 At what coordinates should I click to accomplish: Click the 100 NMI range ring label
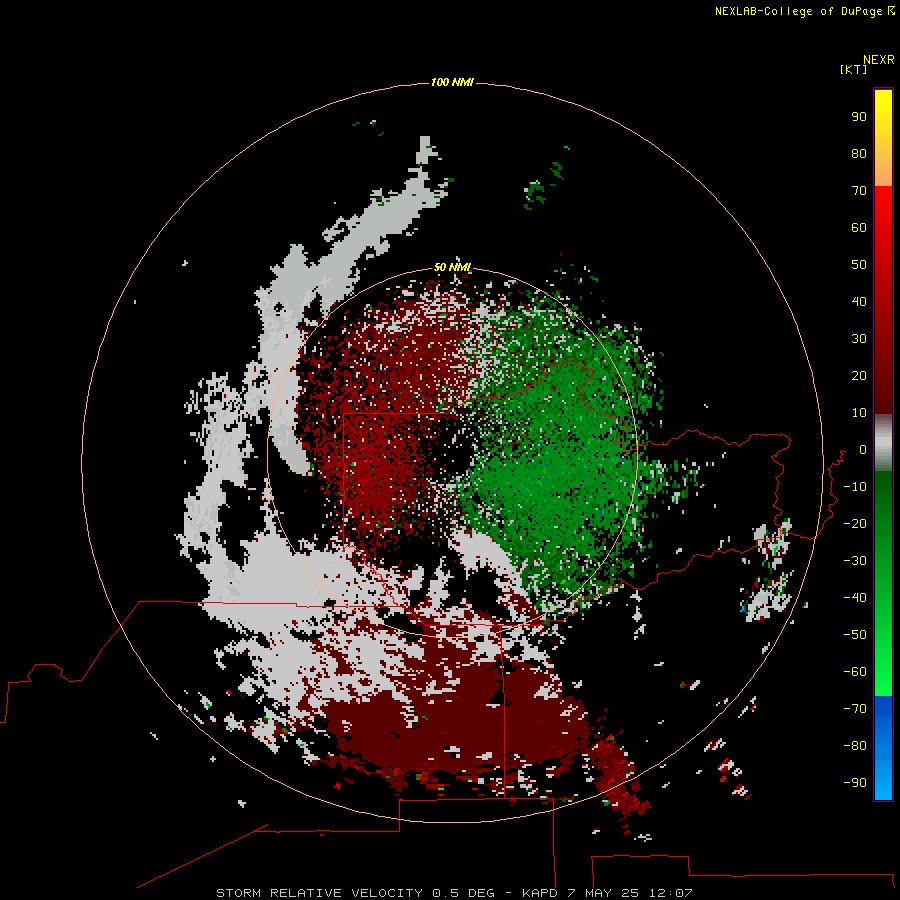452,82
